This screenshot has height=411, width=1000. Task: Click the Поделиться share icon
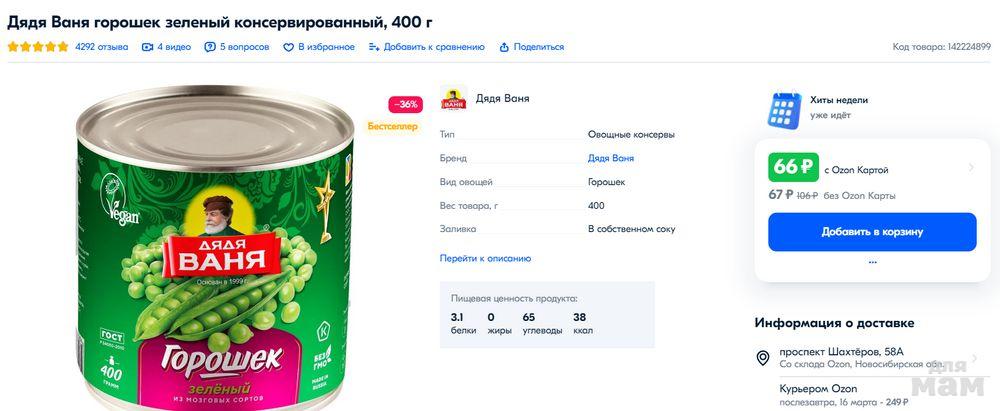[x=504, y=47]
